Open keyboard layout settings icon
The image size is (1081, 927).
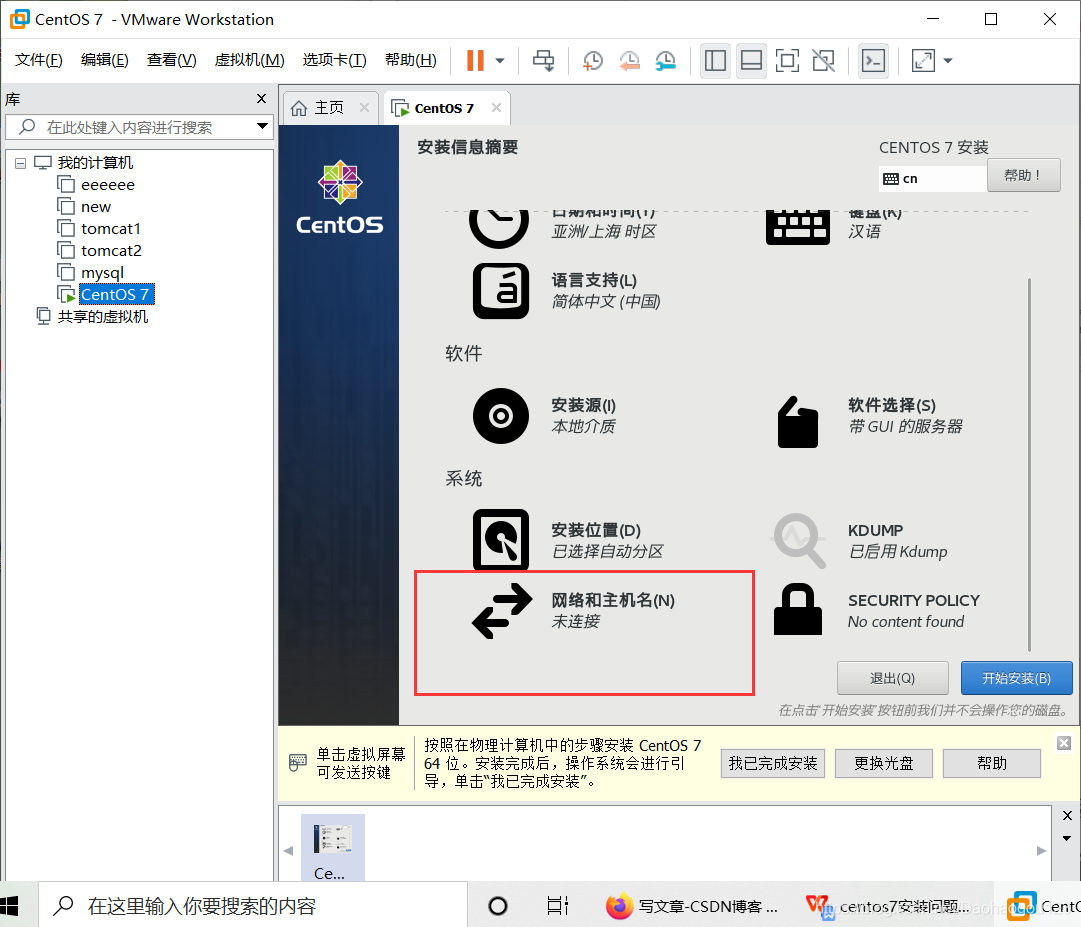798,227
